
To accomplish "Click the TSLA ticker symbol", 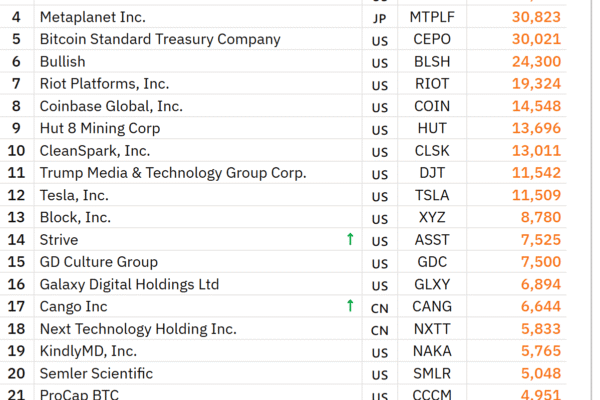I will point(432,195).
